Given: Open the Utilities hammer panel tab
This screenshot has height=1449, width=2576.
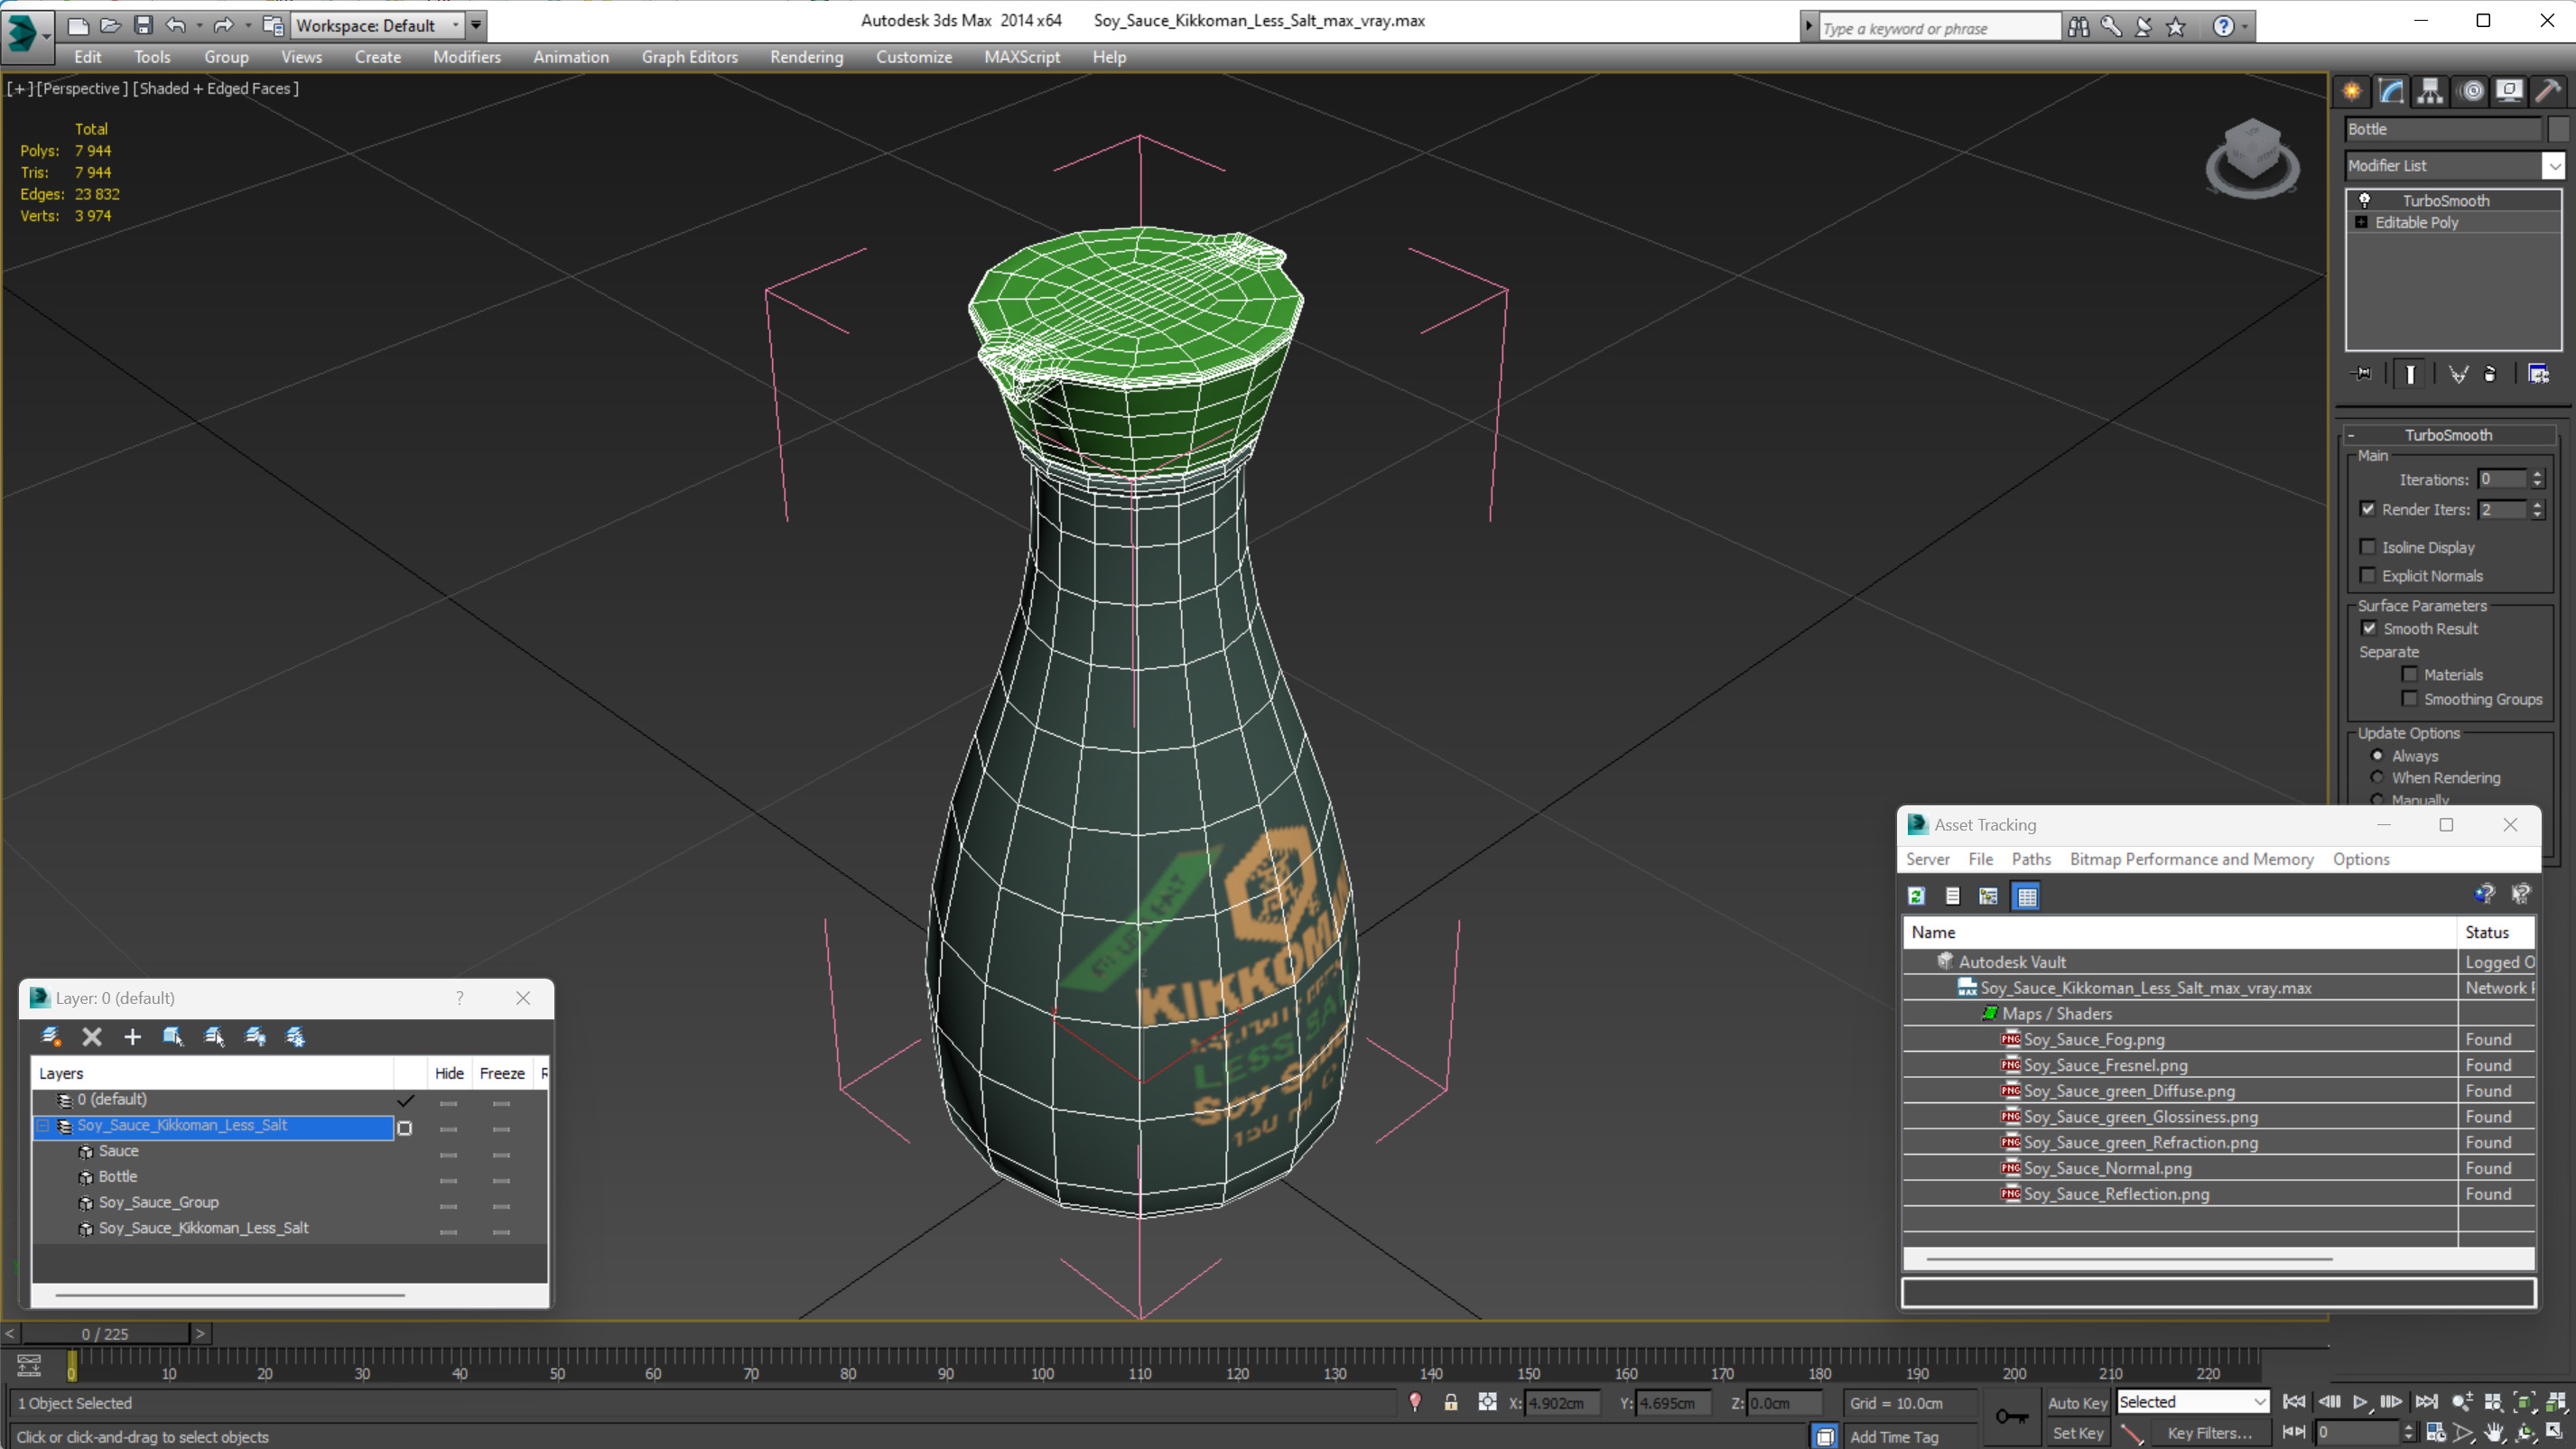Looking at the screenshot, I should (2548, 92).
